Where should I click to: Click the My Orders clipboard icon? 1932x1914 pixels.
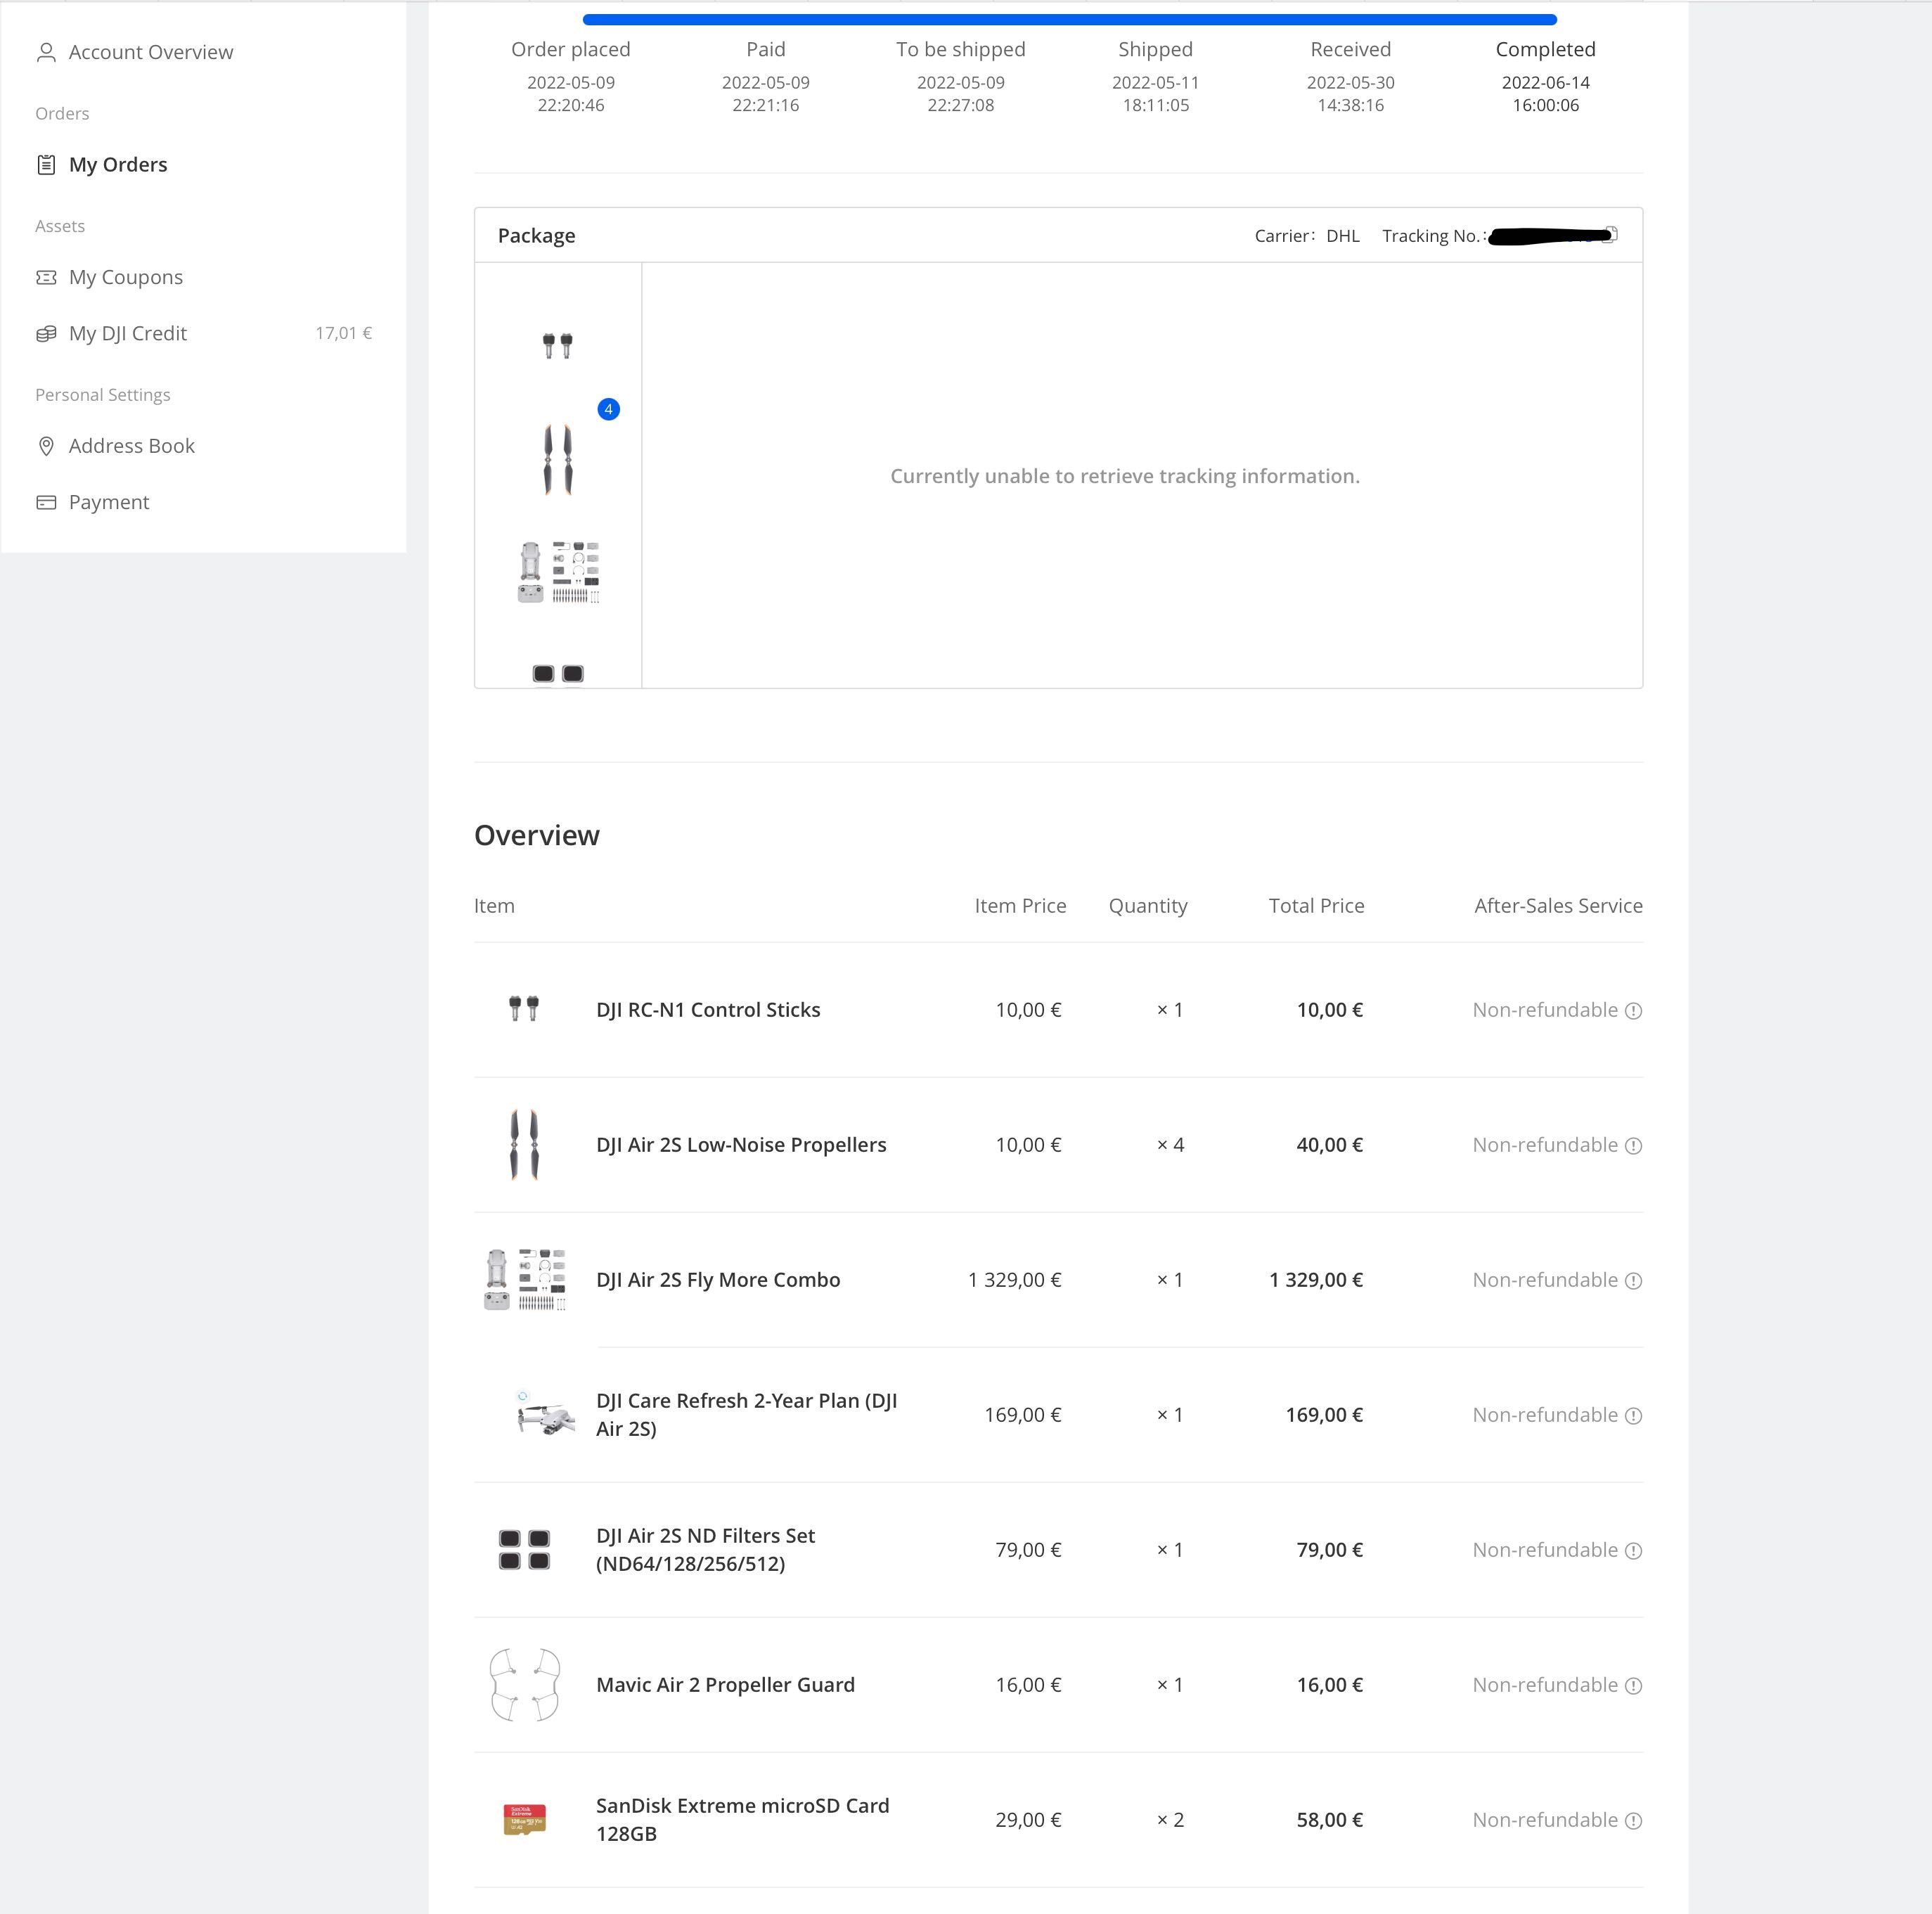pyautogui.click(x=46, y=164)
